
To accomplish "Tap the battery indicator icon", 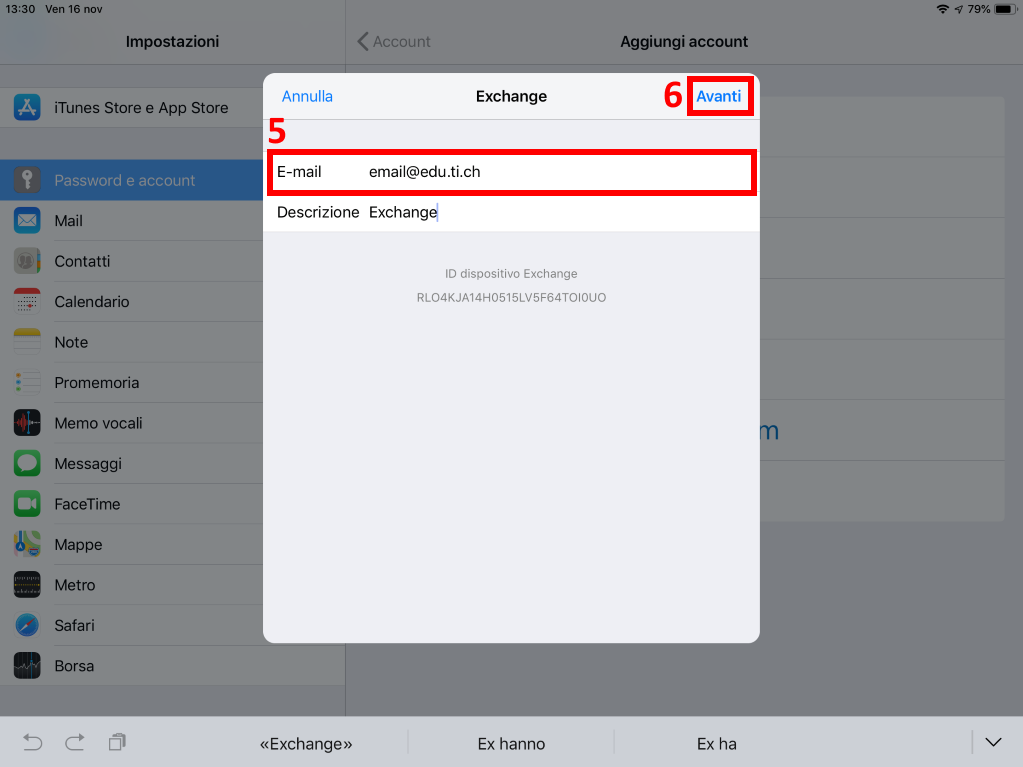I will pos(1005,9).
